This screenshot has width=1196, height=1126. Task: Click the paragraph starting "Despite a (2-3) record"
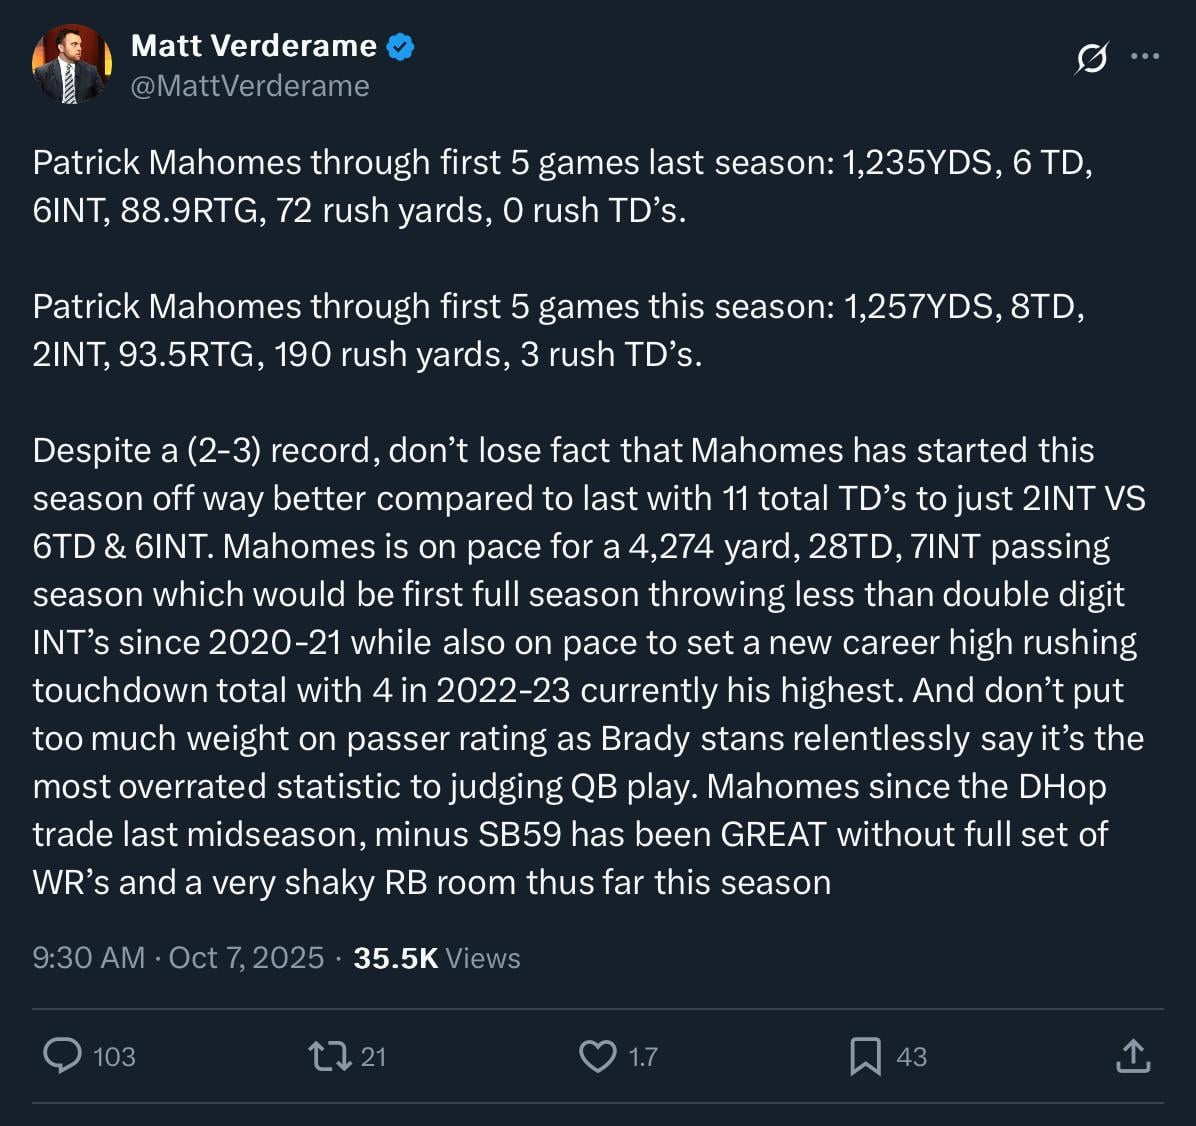(588, 666)
